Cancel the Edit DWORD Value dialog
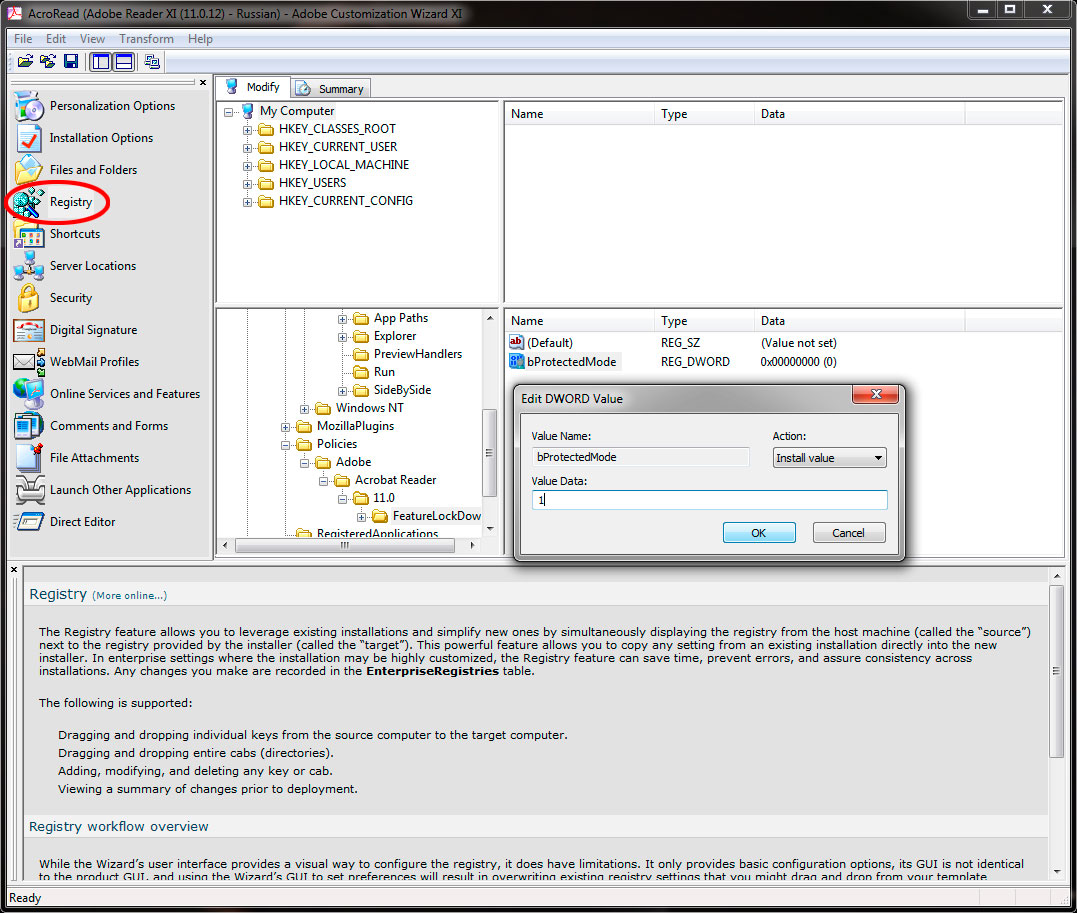Viewport: 1077px width, 913px height. [x=848, y=532]
